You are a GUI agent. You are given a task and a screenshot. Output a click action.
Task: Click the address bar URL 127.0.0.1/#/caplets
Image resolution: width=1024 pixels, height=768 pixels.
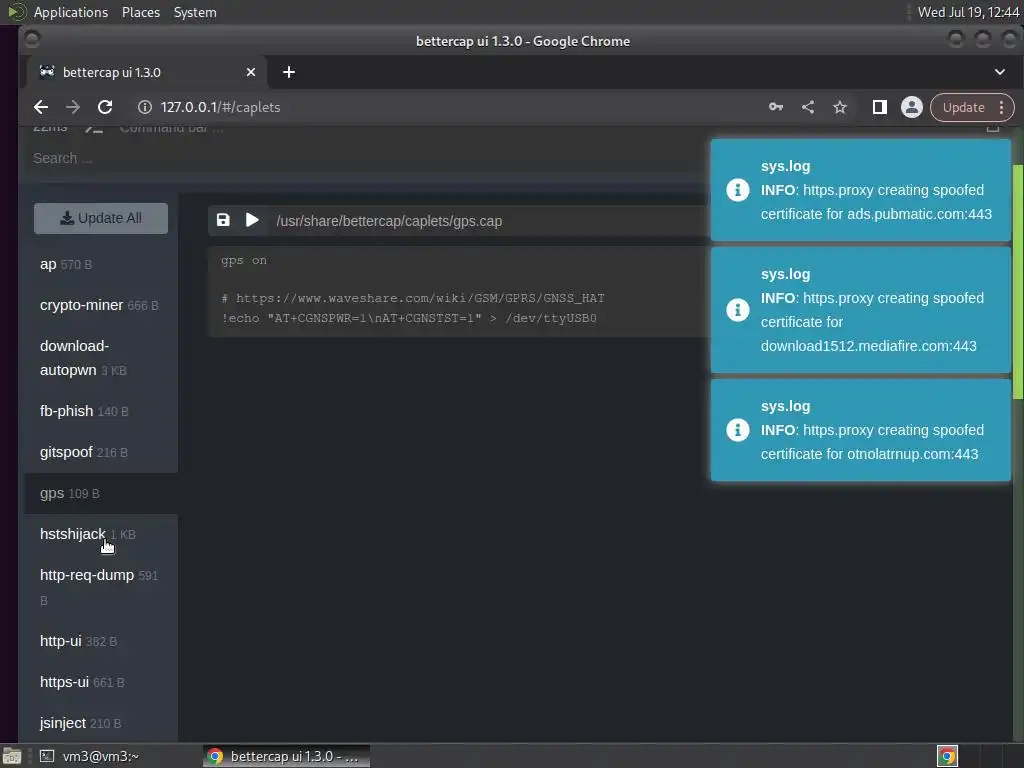click(220, 107)
